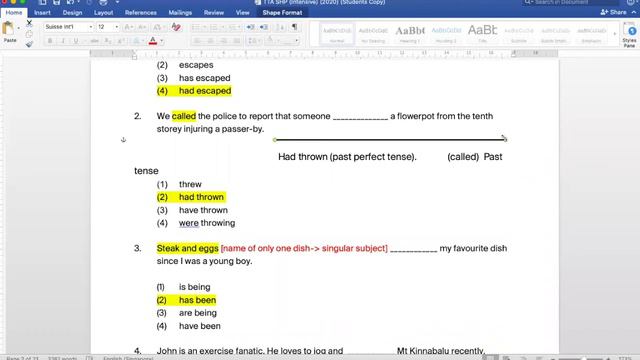
Task: Switch to the References tab
Action: 140,13
